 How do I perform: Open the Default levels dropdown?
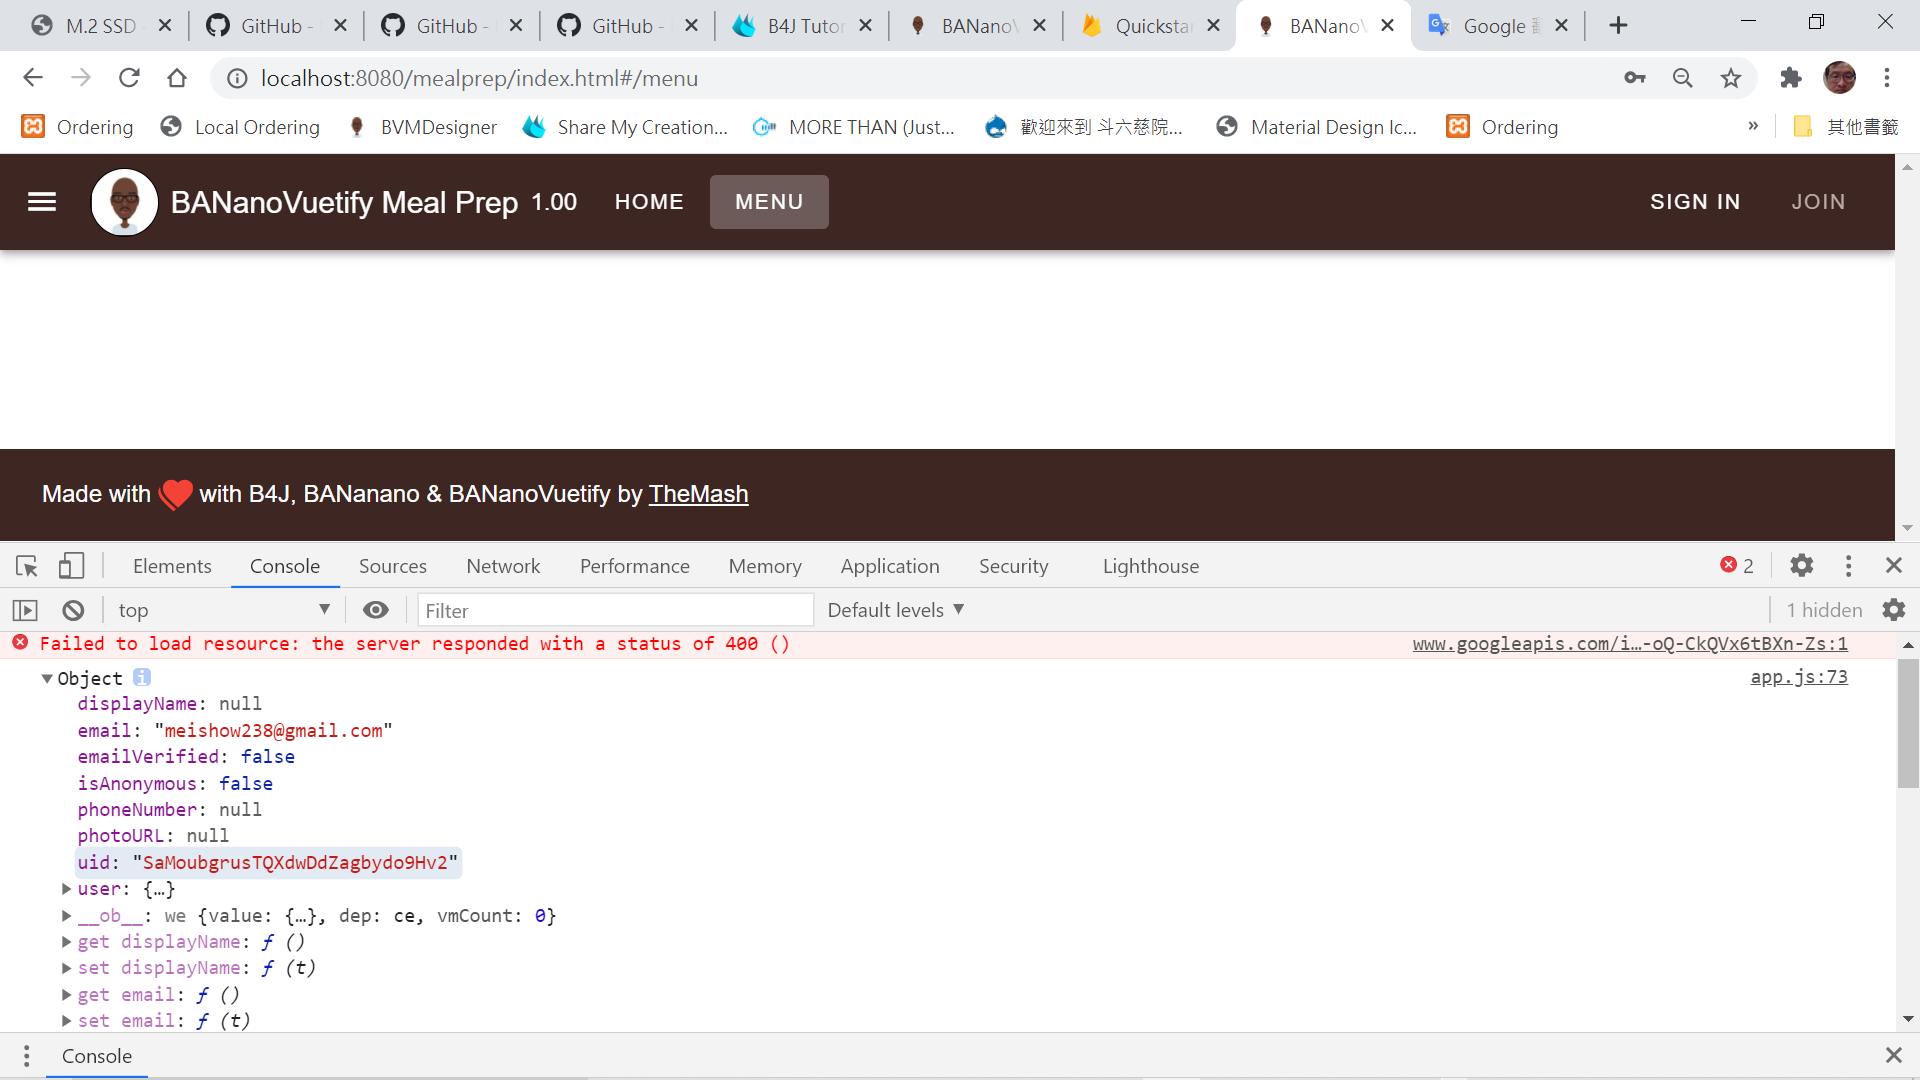point(895,610)
